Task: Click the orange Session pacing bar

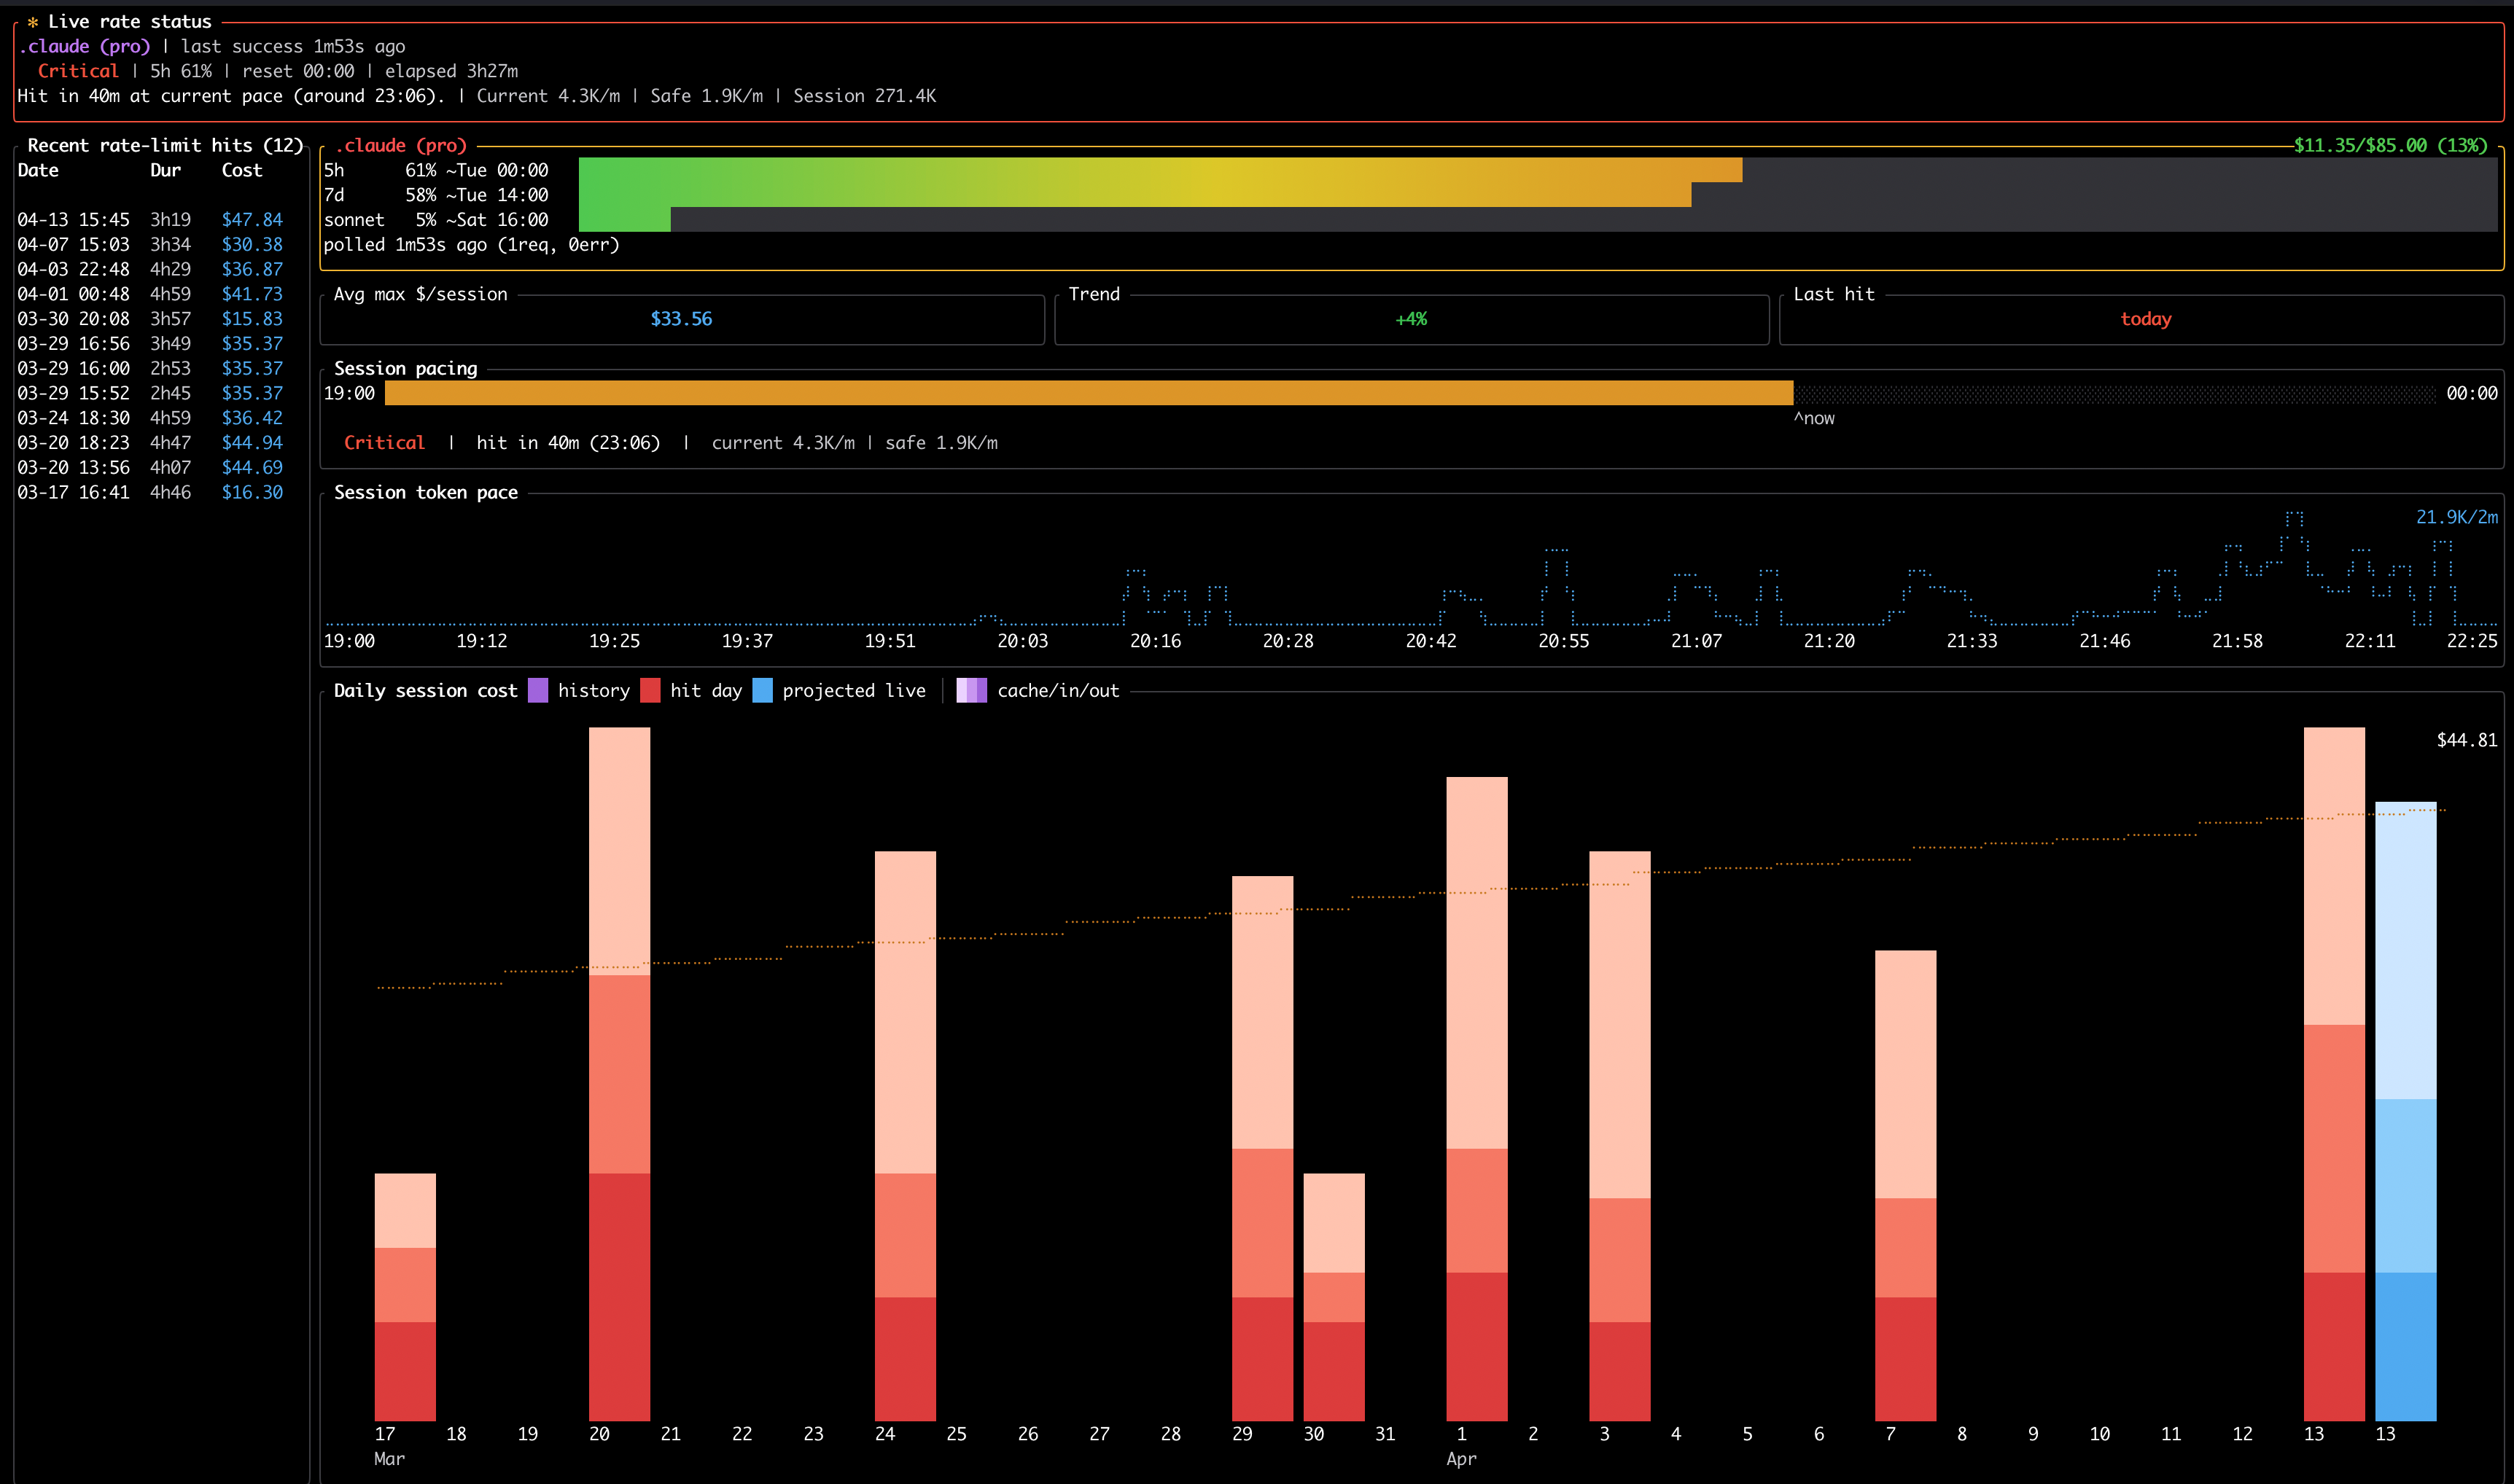Action: tap(1089, 393)
